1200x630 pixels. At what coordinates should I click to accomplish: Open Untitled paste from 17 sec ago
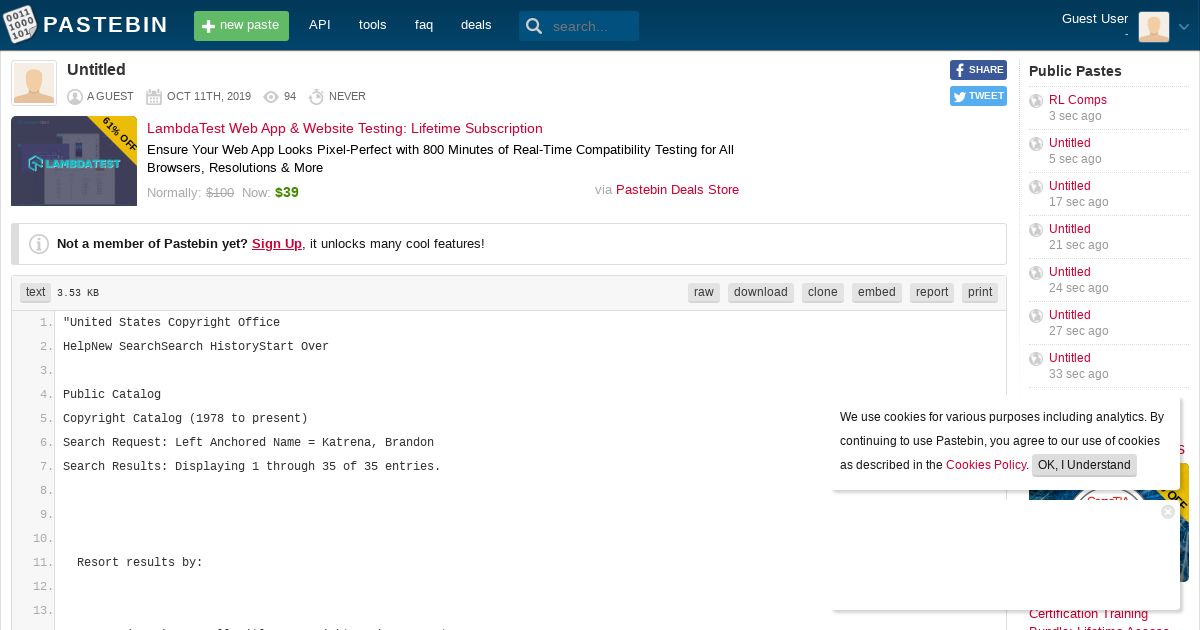[1070, 186]
